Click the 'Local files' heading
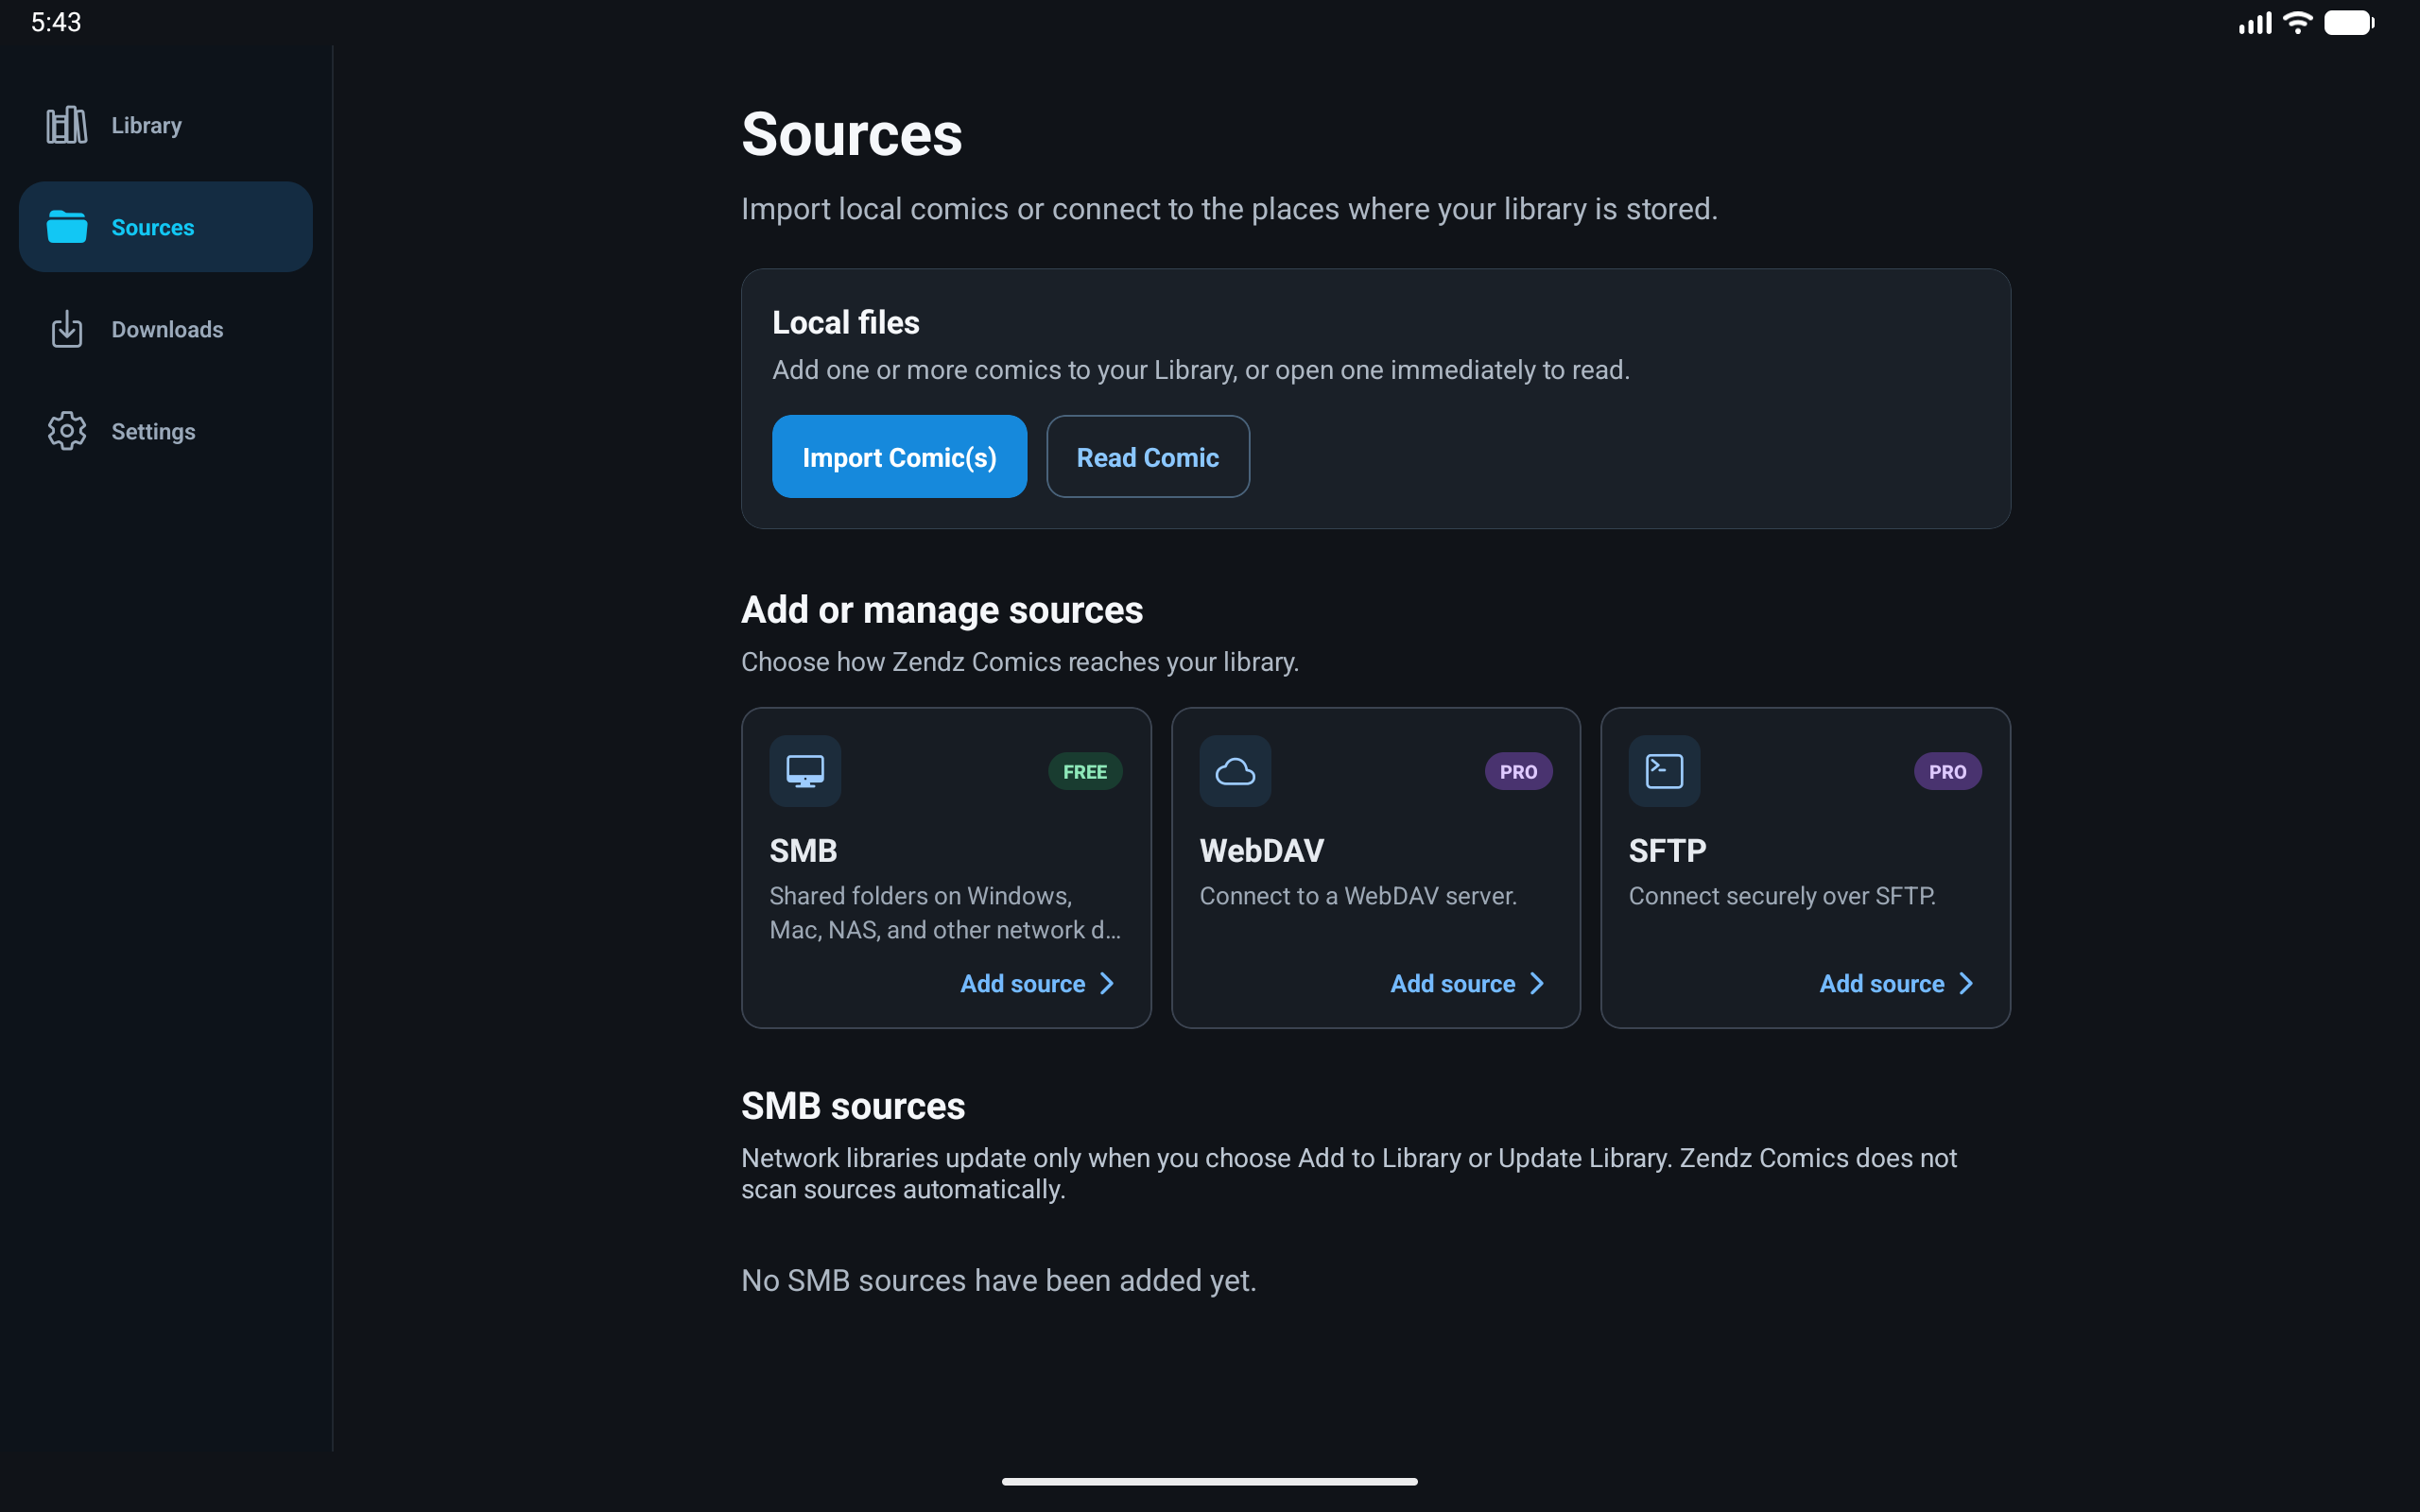Screen dimensions: 2420x1512 tap(846, 322)
